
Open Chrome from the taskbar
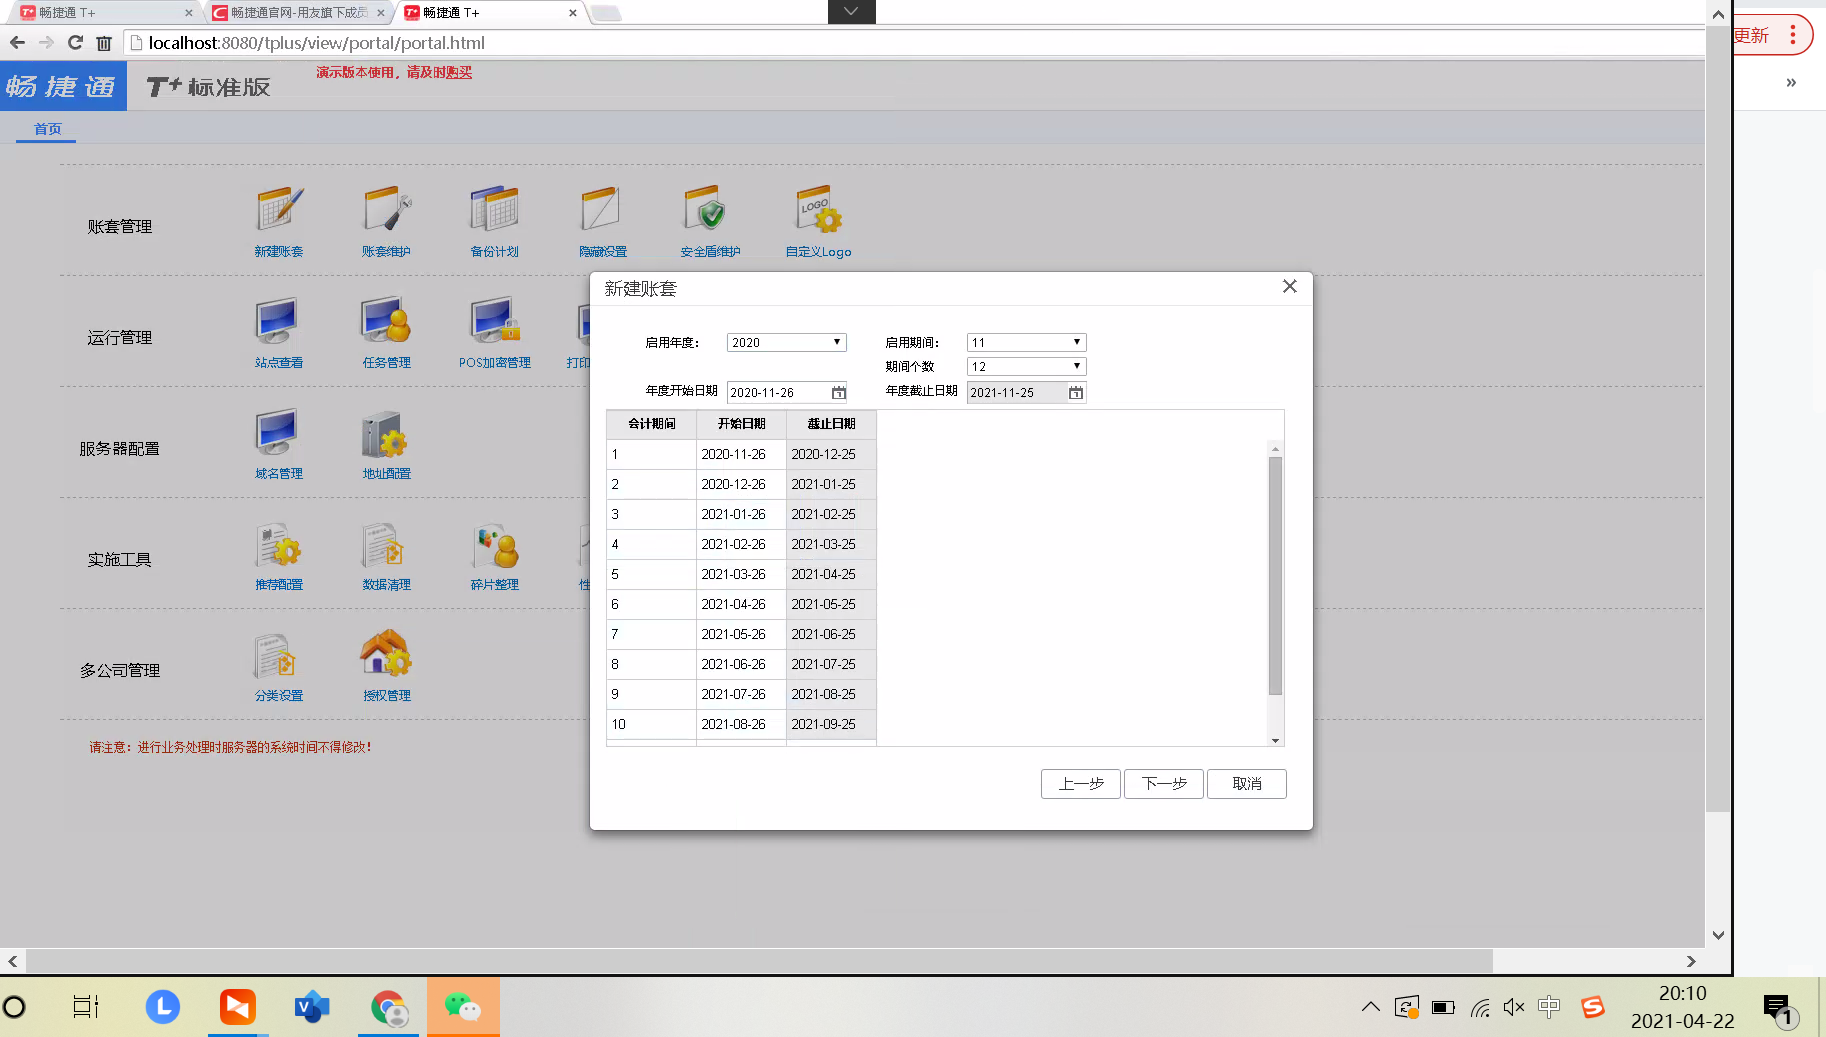point(389,1007)
